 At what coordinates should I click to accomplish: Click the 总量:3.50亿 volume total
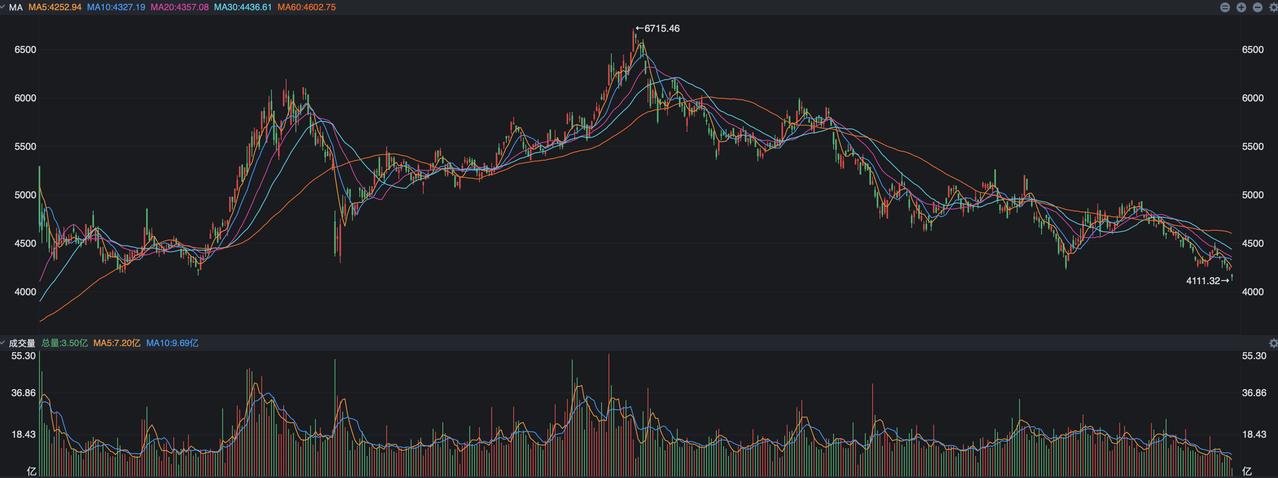65,342
